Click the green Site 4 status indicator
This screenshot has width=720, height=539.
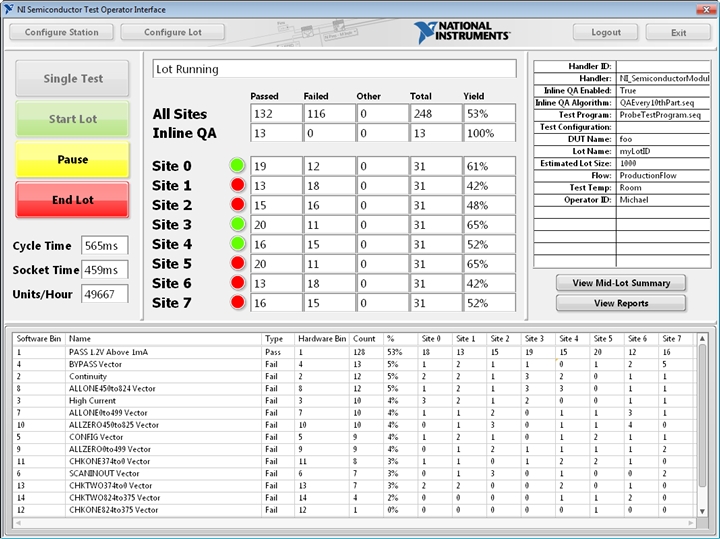(x=237, y=244)
